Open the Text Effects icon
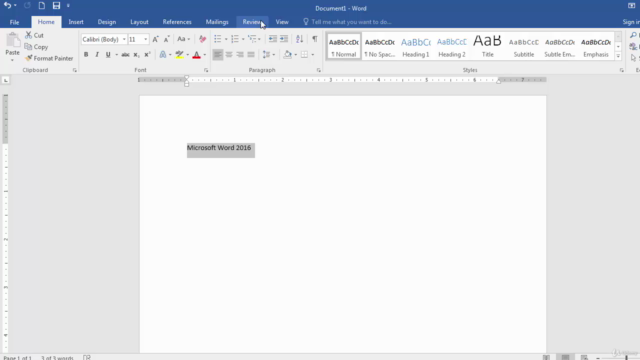The image size is (640, 360). pyautogui.click(x=162, y=54)
